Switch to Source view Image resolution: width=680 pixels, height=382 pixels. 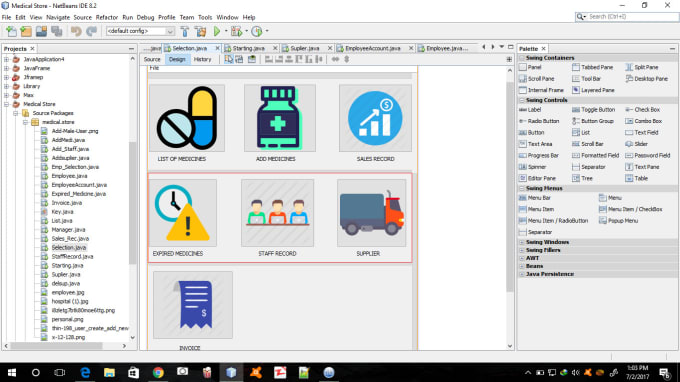coord(152,59)
